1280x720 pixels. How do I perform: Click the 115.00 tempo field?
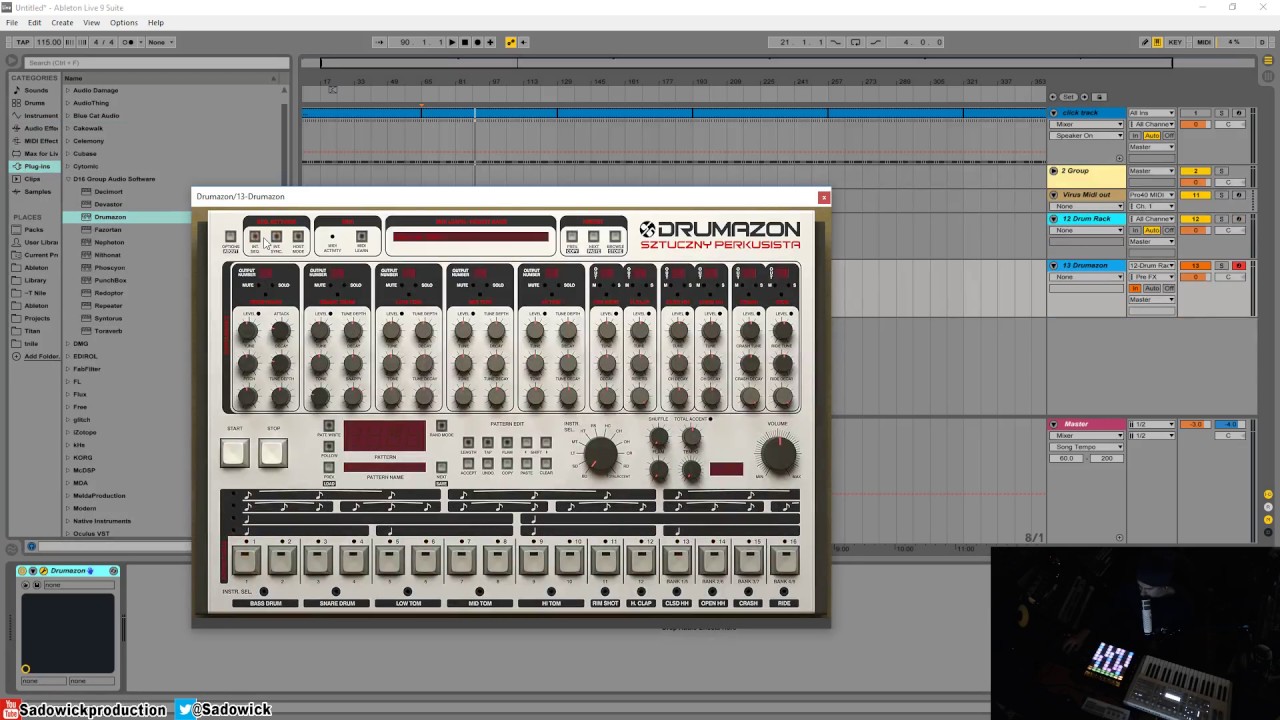49,42
